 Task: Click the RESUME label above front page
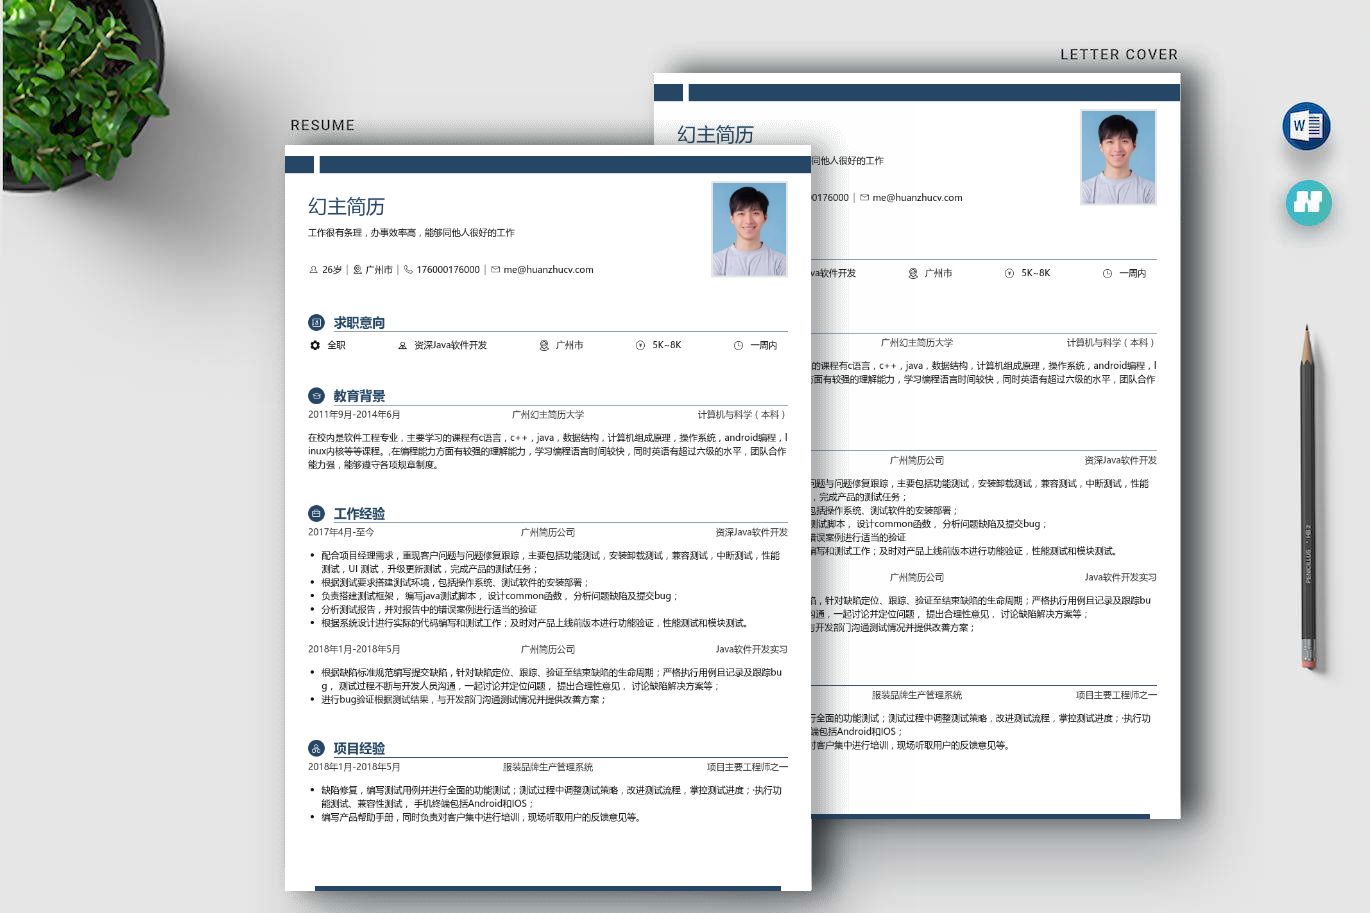(x=322, y=125)
